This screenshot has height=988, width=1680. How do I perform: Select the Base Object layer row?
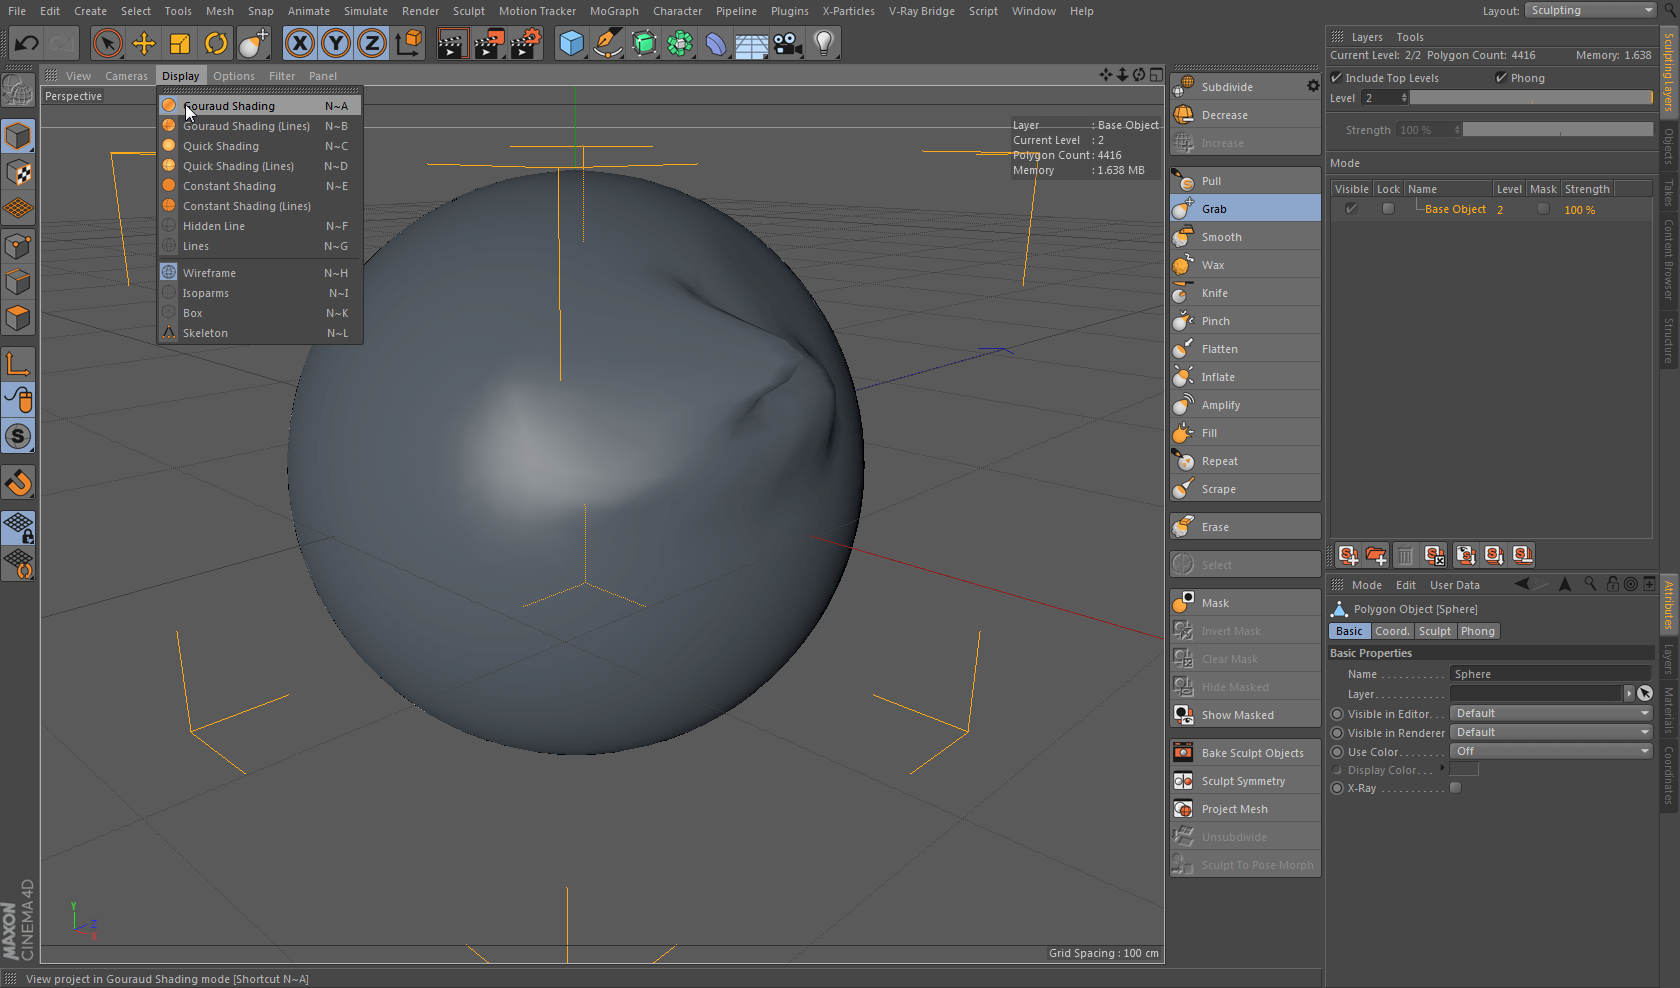click(x=1491, y=209)
